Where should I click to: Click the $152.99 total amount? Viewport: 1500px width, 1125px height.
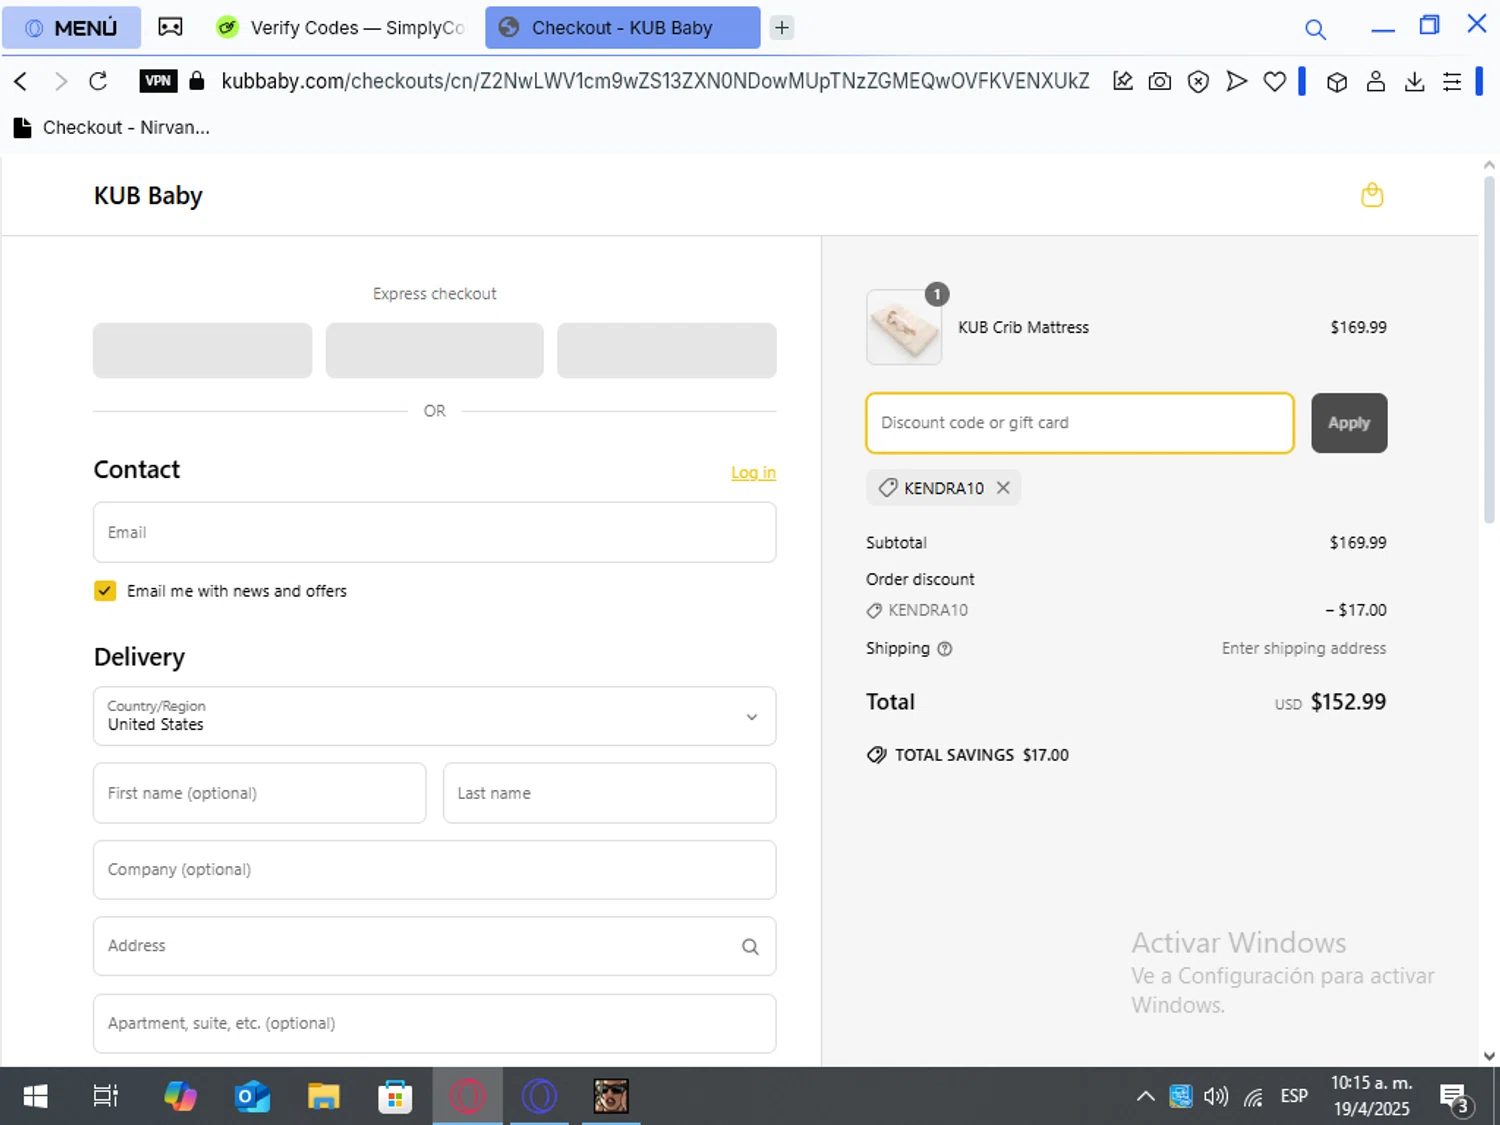pos(1348,702)
